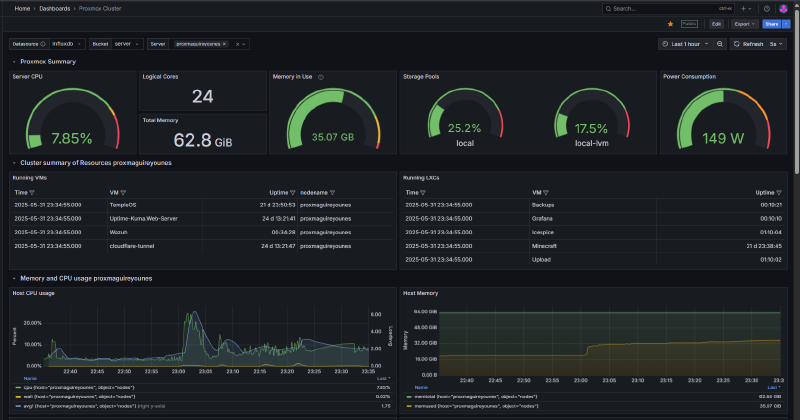Open Memory in Use info icon
Image resolution: width=800 pixels, height=420 pixels.
321,78
